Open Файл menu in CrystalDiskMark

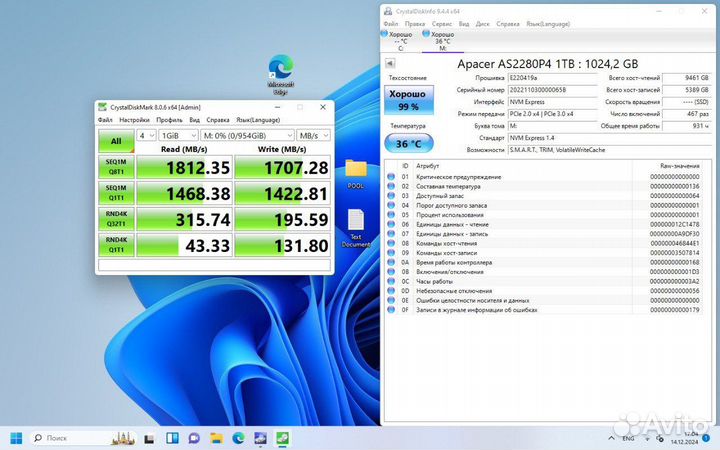(105, 120)
